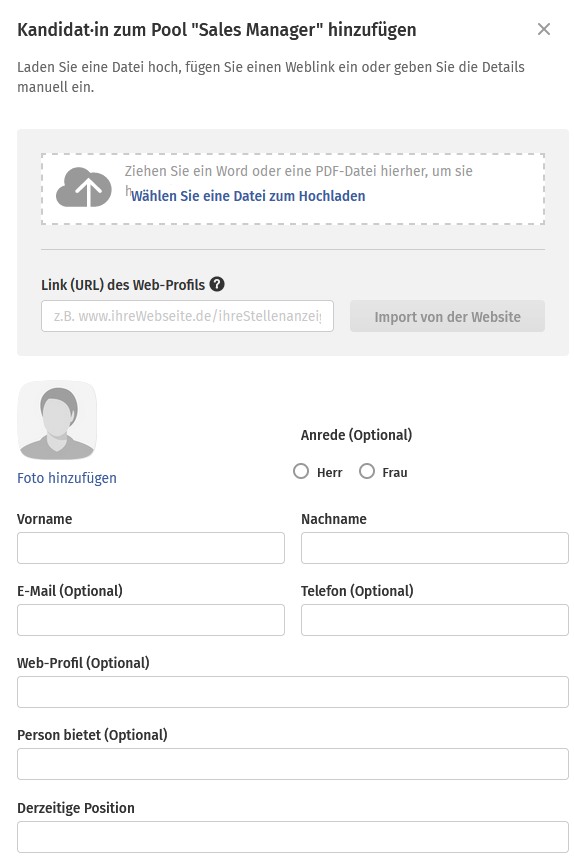Click the Person bietet (Optional) field

(293, 764)
